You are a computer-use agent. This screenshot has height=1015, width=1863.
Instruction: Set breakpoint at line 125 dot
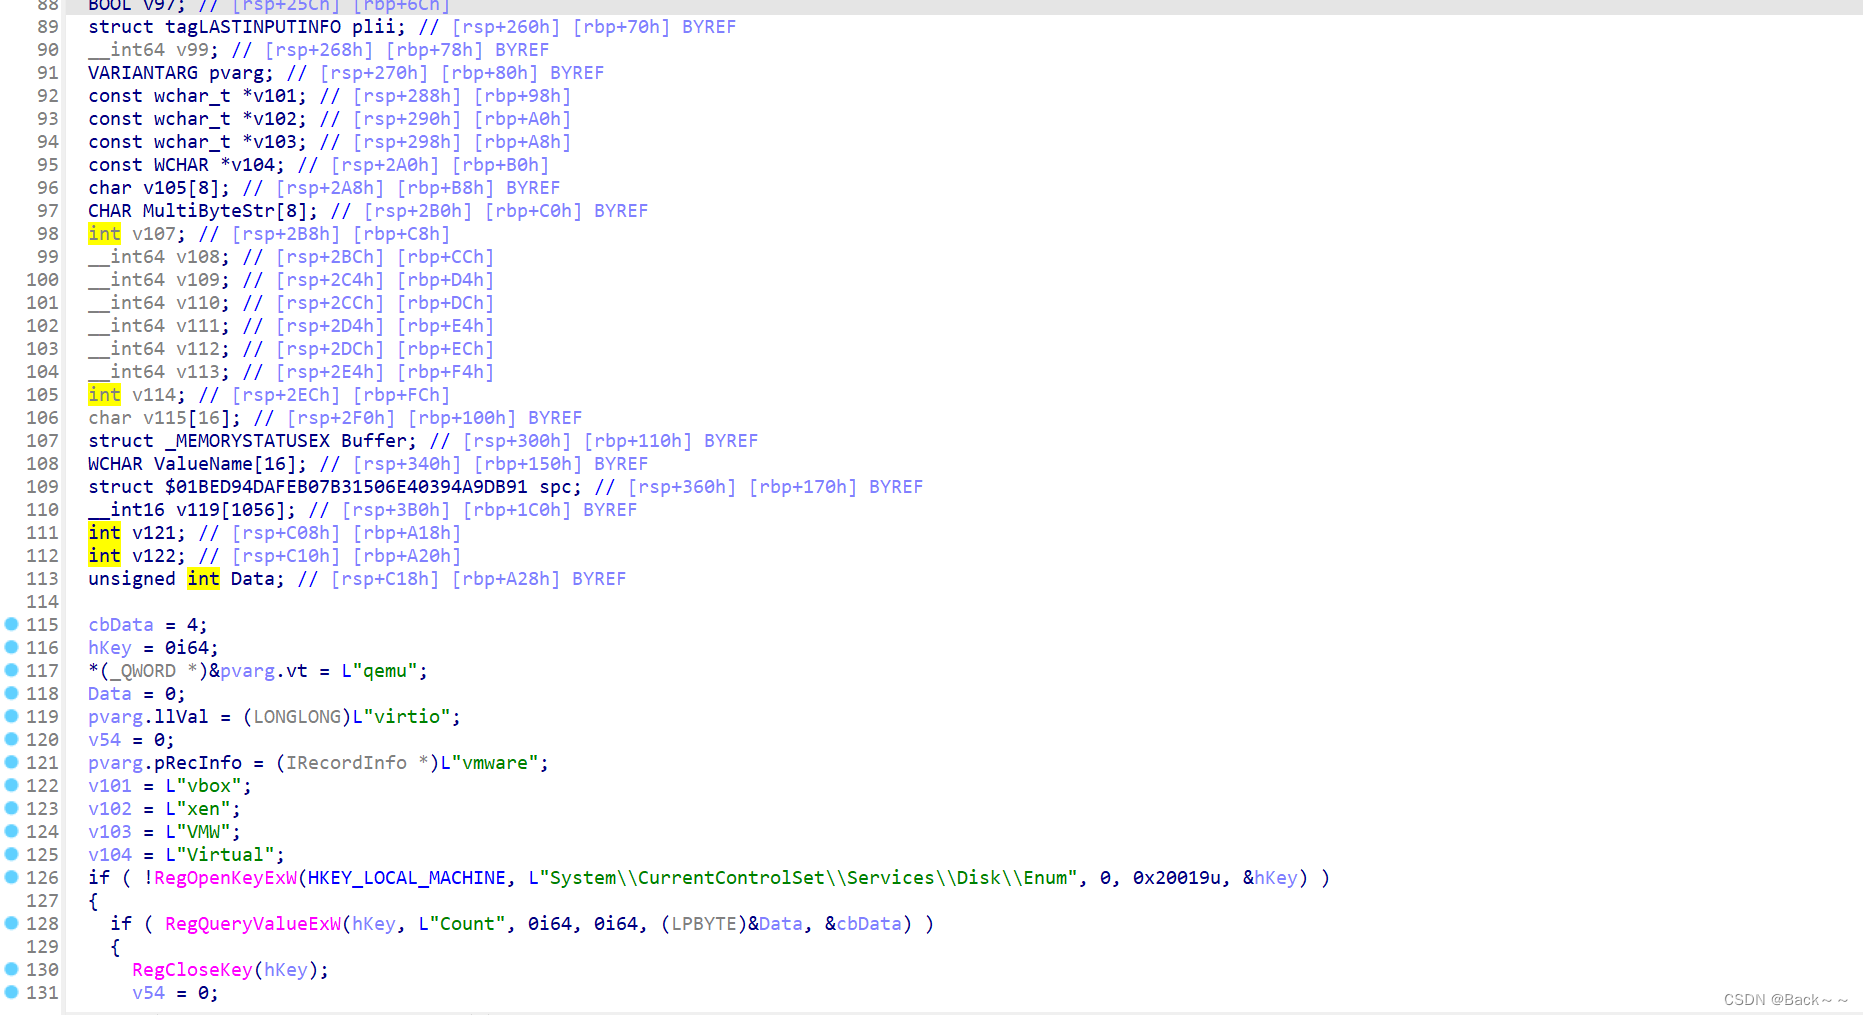[12, 854]
